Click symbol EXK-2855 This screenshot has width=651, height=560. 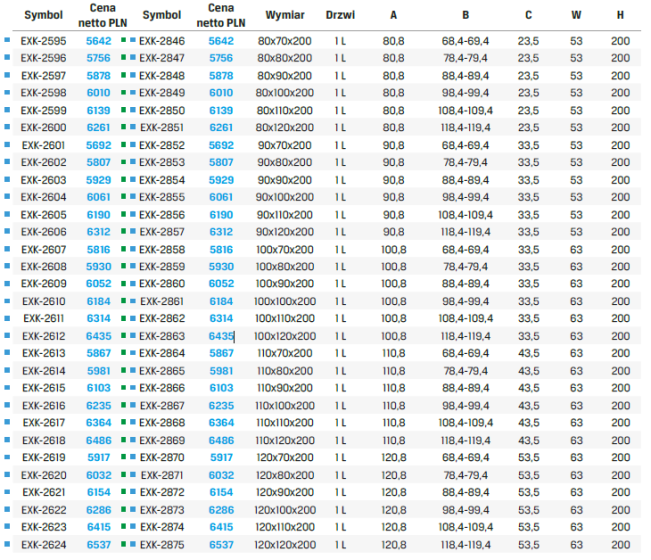coord(162,198)
